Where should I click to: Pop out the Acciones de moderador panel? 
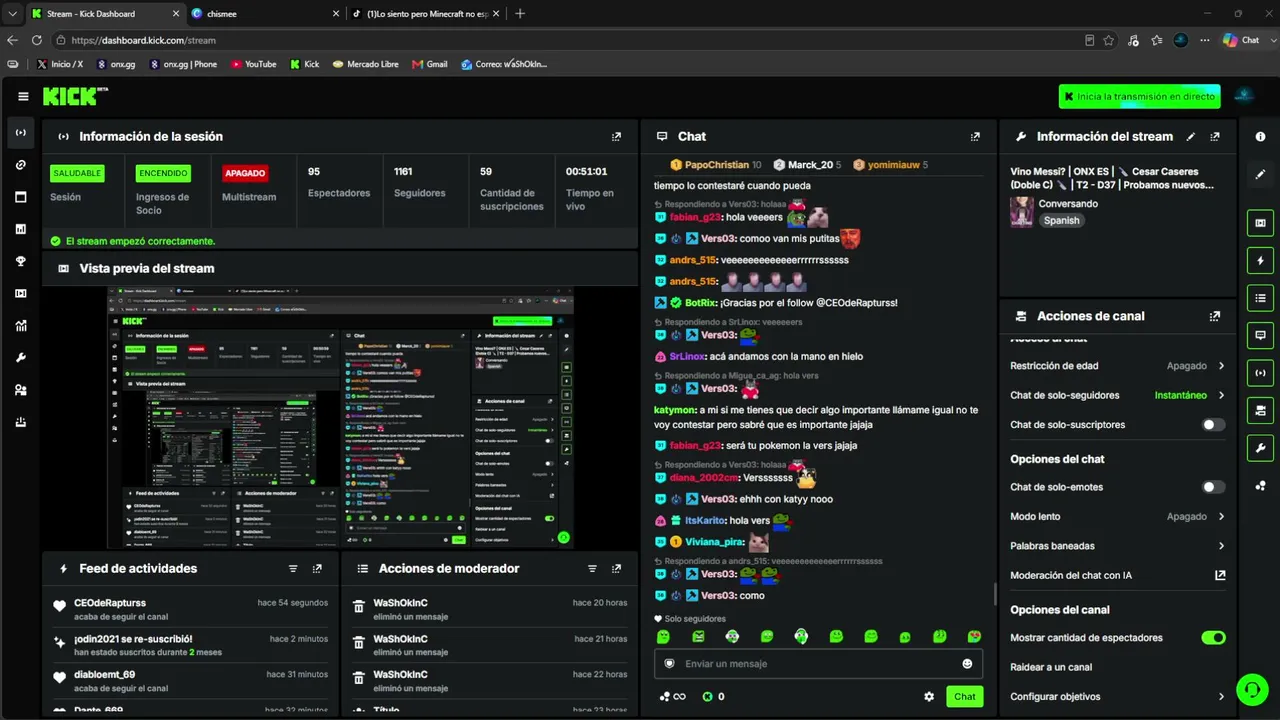point(616,568)
